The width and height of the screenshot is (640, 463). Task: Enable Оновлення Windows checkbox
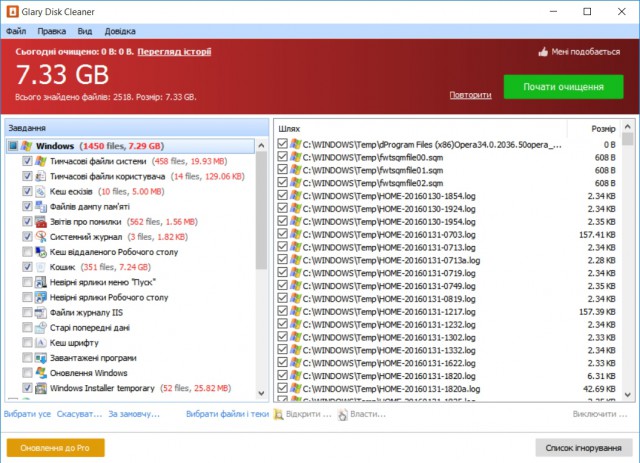(x=27, y=372)
